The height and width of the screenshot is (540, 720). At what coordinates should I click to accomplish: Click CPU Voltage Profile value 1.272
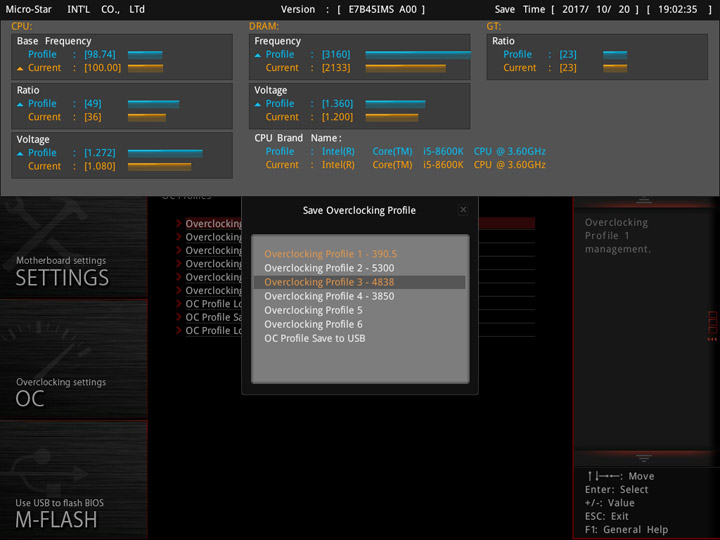pyautogui.click(x=100, y=152)
